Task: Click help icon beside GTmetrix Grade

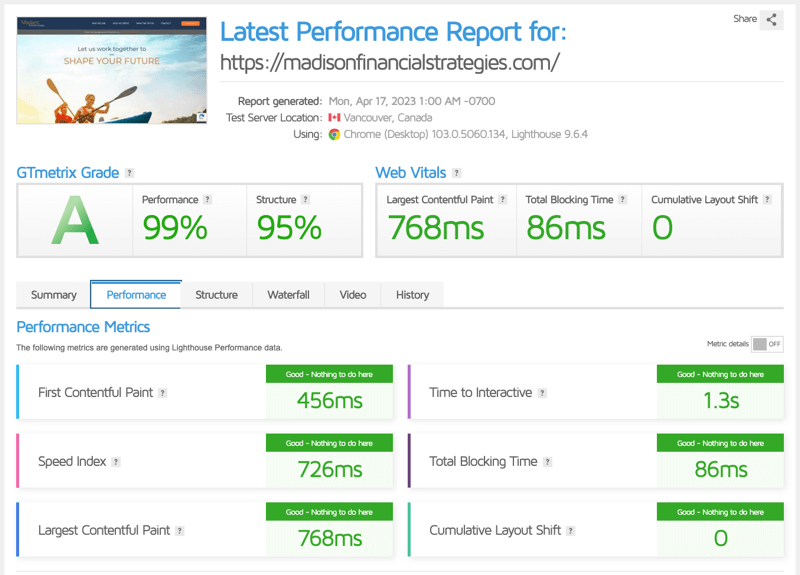Action: pyautogui.click(x=130, y=173)
